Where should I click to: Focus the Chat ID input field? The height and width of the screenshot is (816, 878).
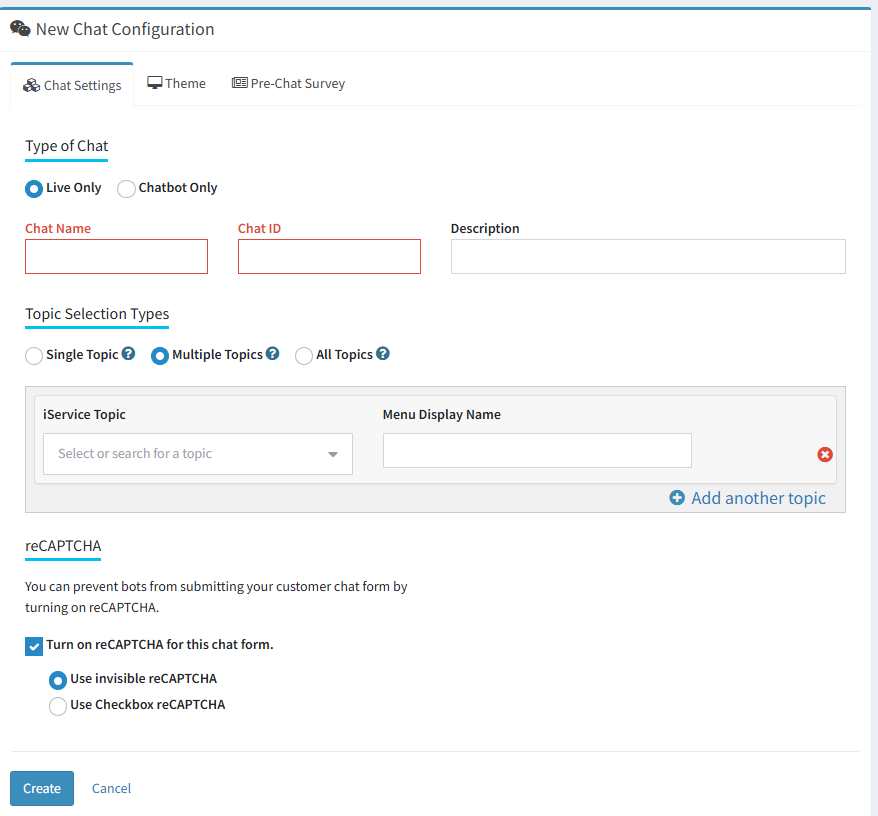pos(329,257)
